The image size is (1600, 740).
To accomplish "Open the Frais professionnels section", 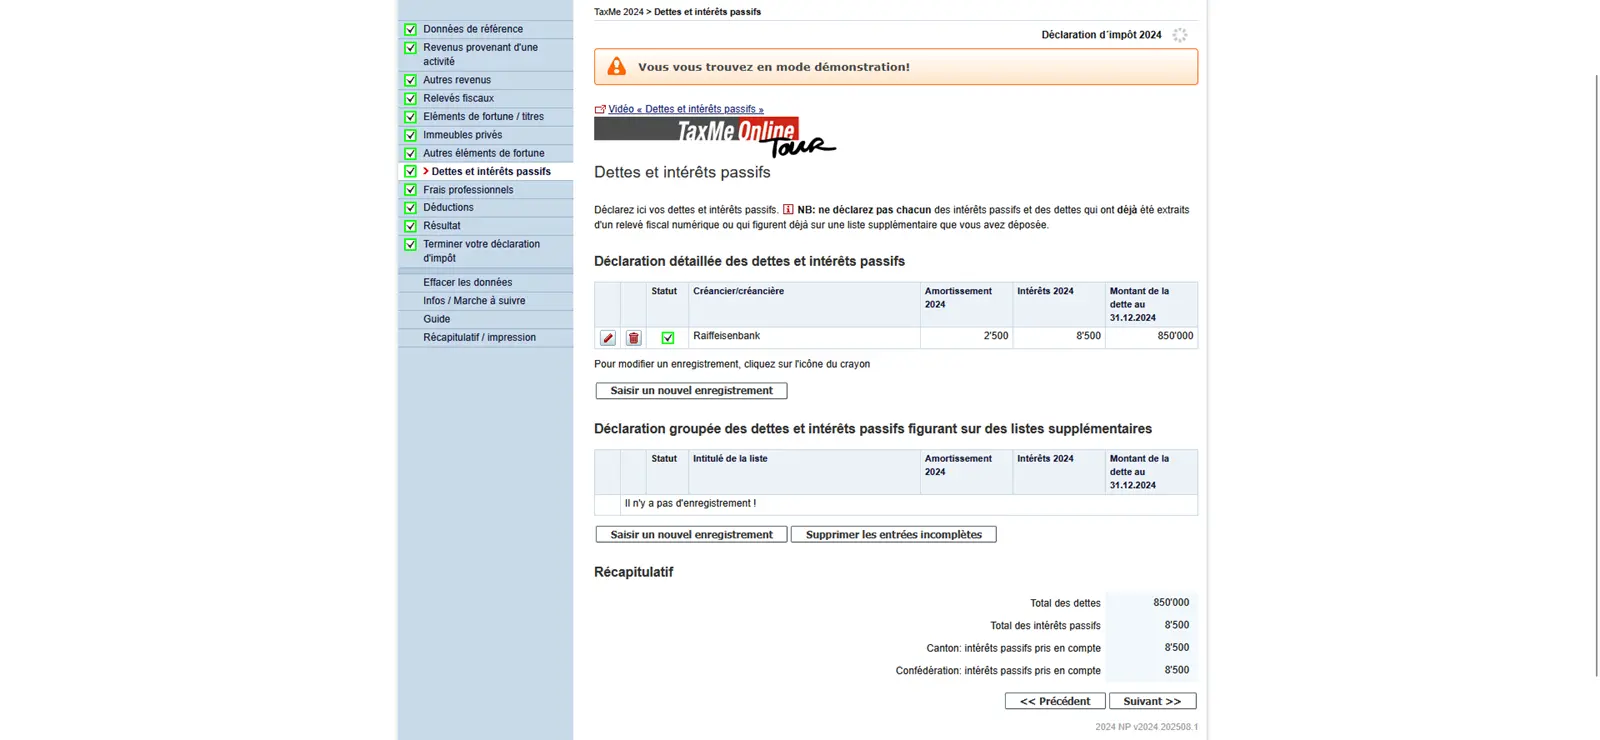I will coord(468,190).
